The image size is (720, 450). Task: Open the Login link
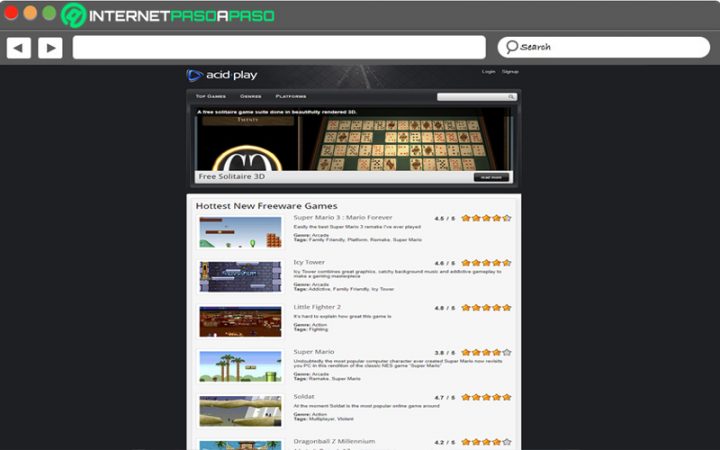coord(488,72)
